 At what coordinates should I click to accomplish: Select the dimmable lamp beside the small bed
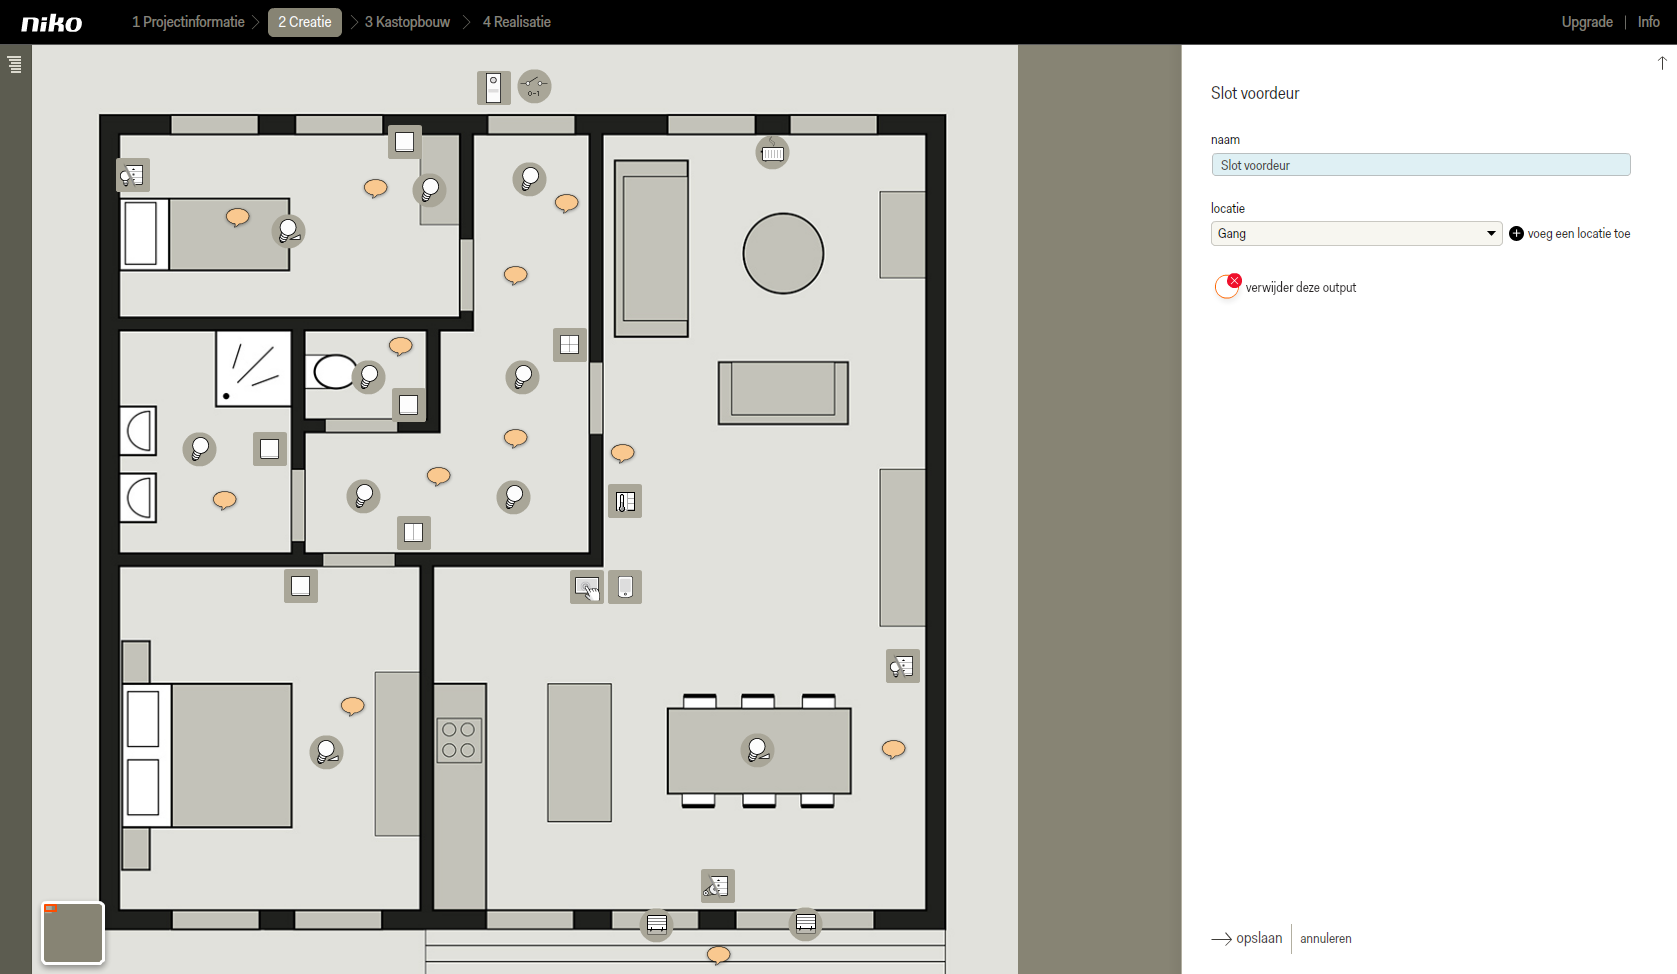(289, 231)
